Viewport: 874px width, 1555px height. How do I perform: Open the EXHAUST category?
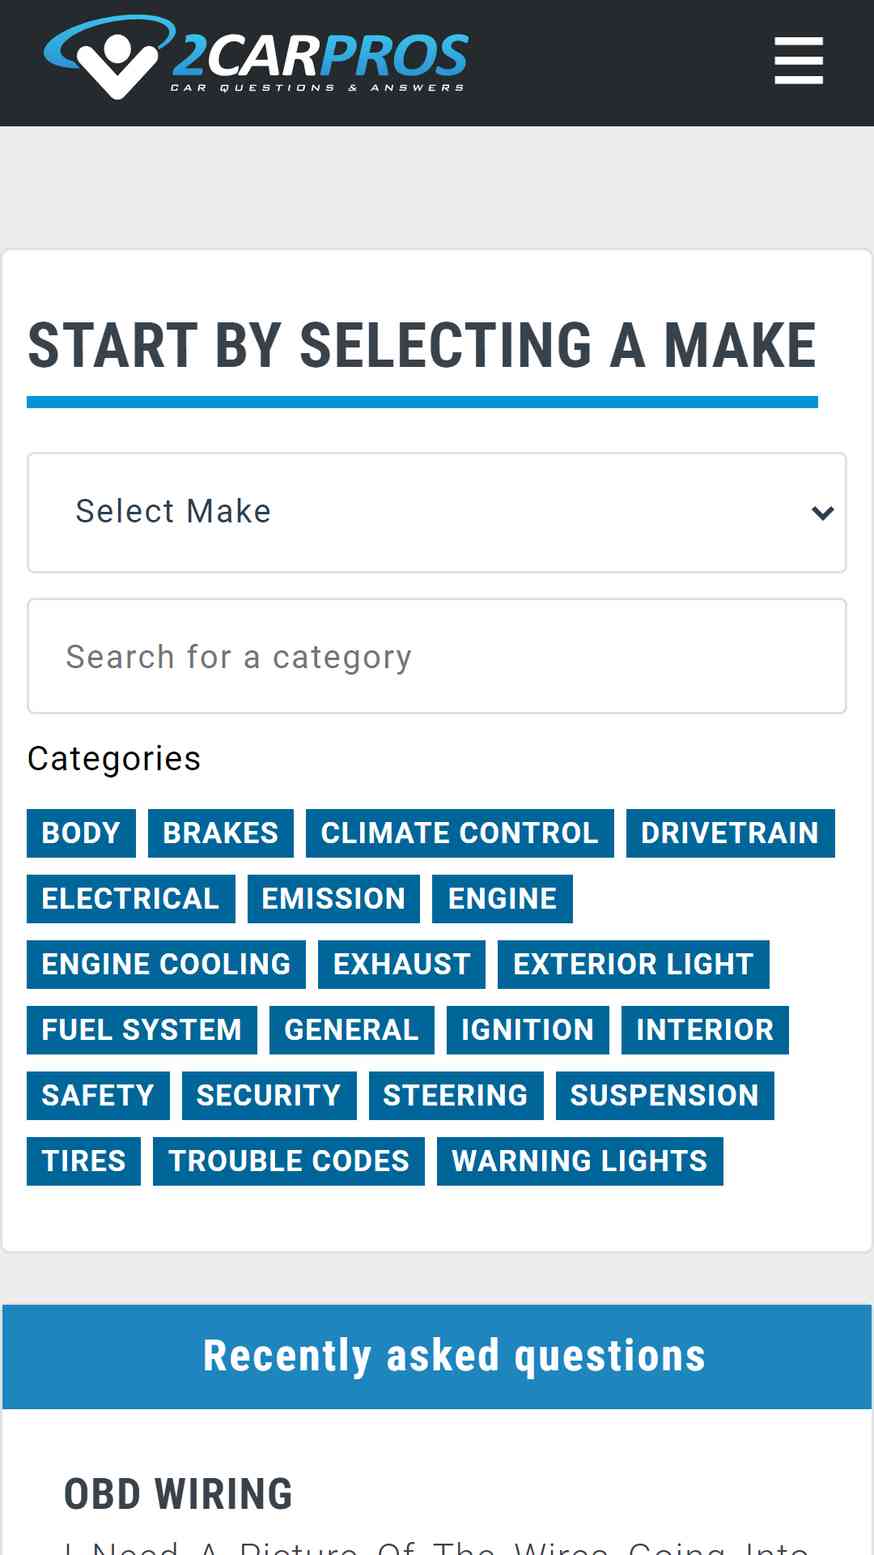[x=402, y=964]
